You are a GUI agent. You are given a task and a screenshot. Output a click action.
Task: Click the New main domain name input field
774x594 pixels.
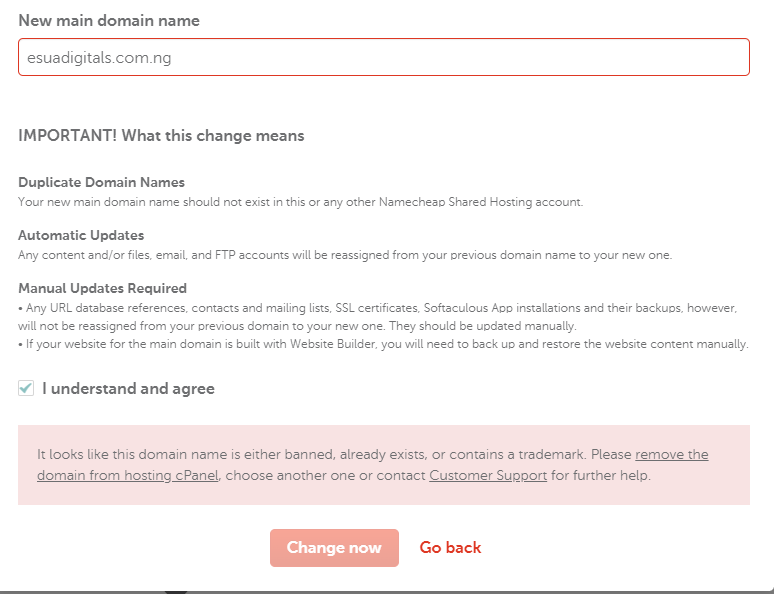384,57
